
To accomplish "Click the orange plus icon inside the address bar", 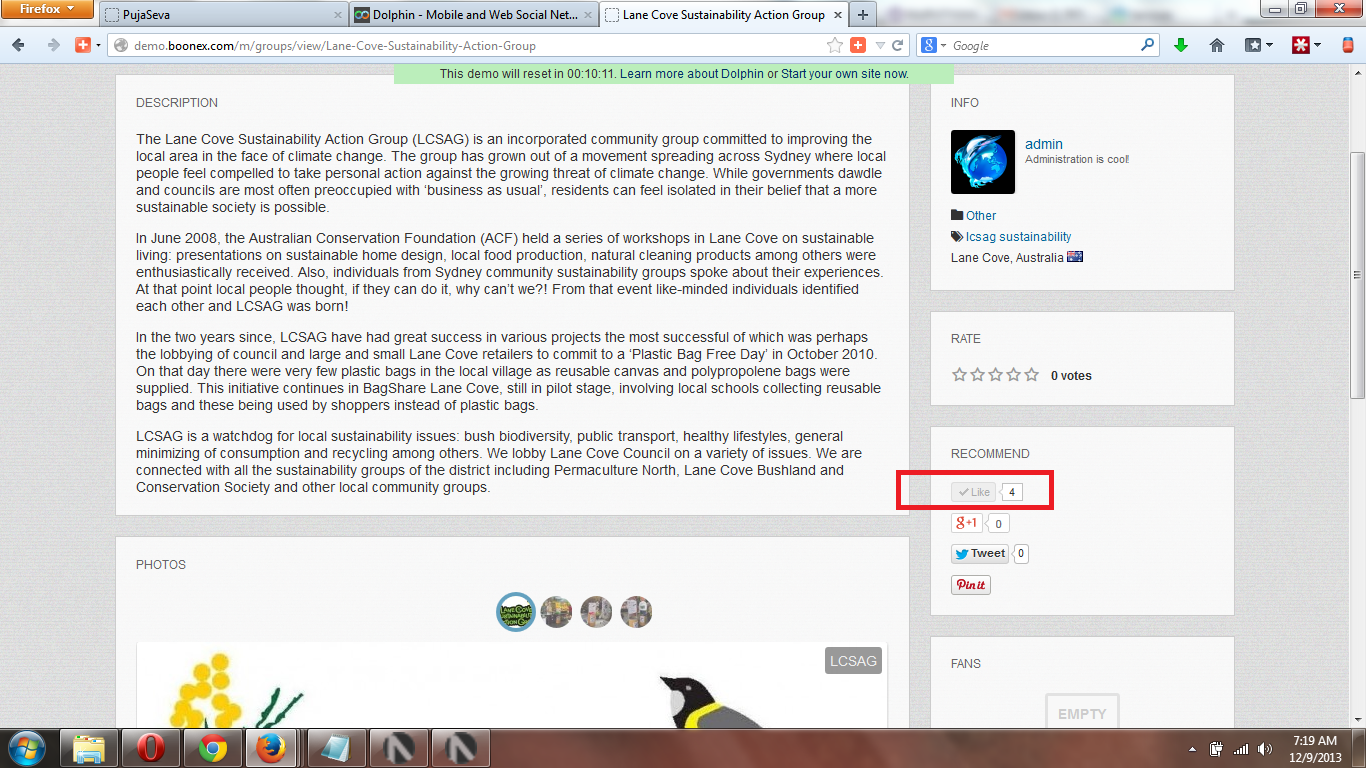I will (x=858, y=45).
